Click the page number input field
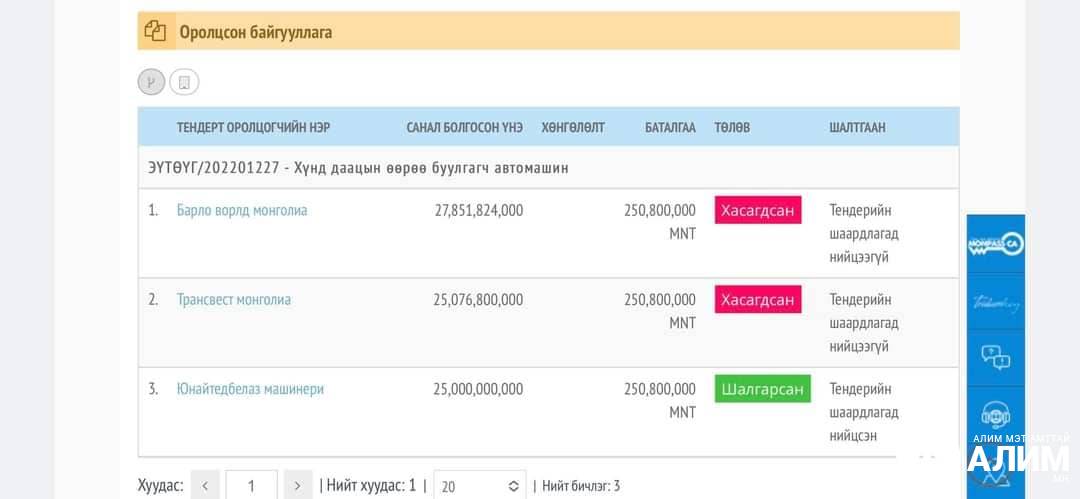1080x499 pixels. (x=251, y=486)
